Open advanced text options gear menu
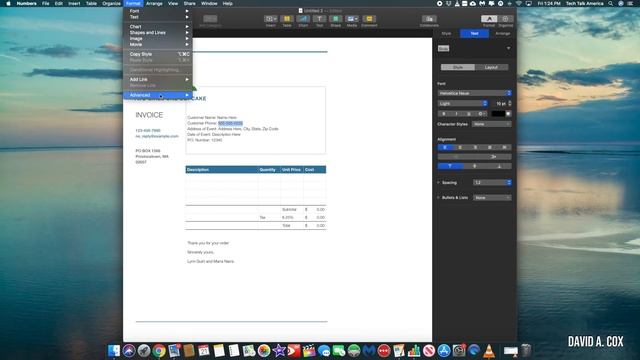 [481, 114]
